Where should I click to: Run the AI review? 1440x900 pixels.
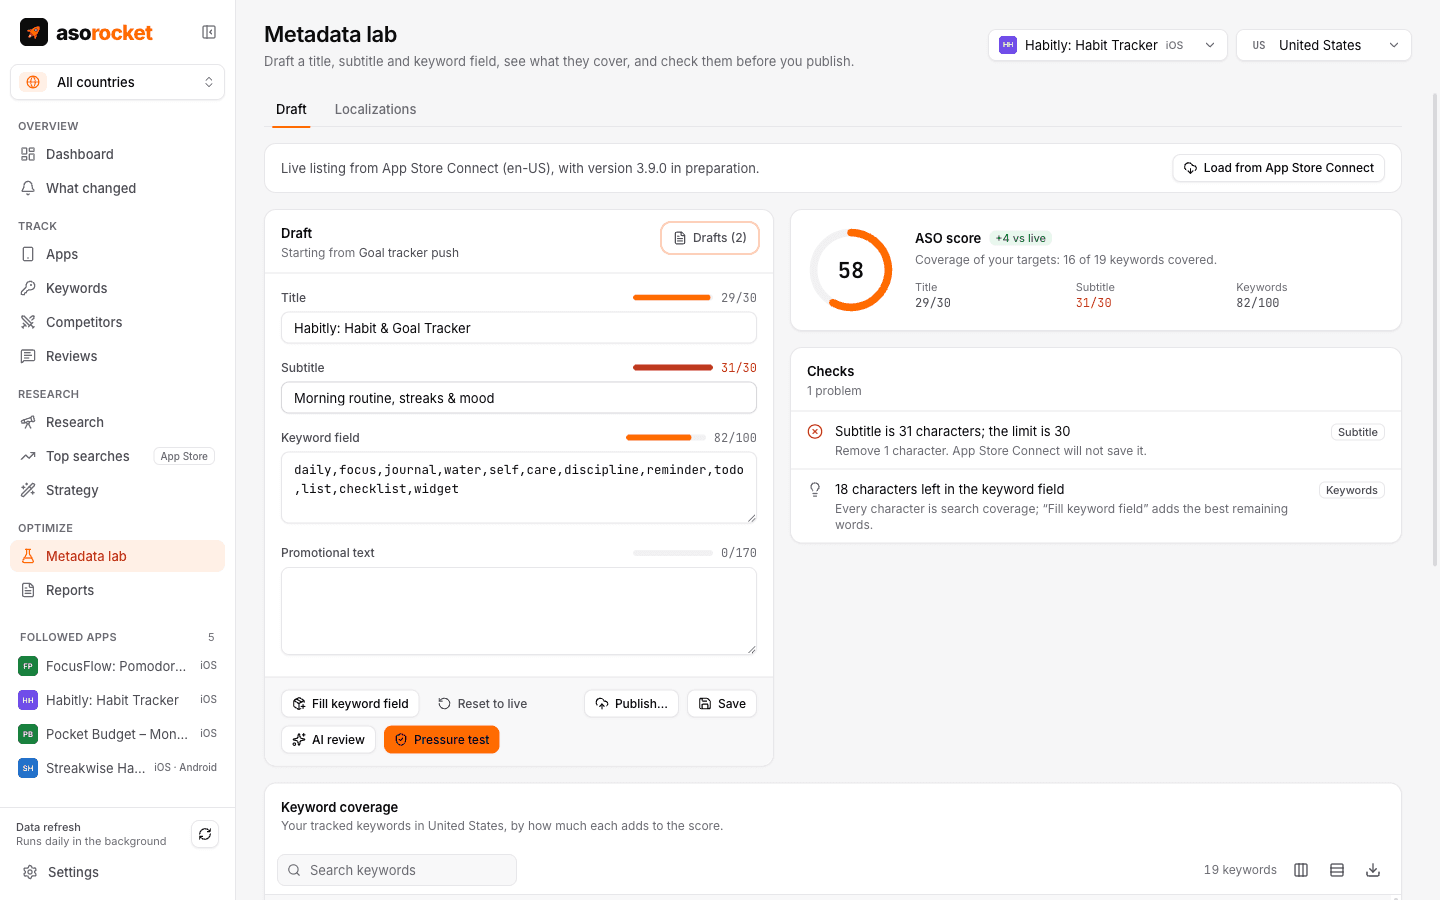(328, 740)
